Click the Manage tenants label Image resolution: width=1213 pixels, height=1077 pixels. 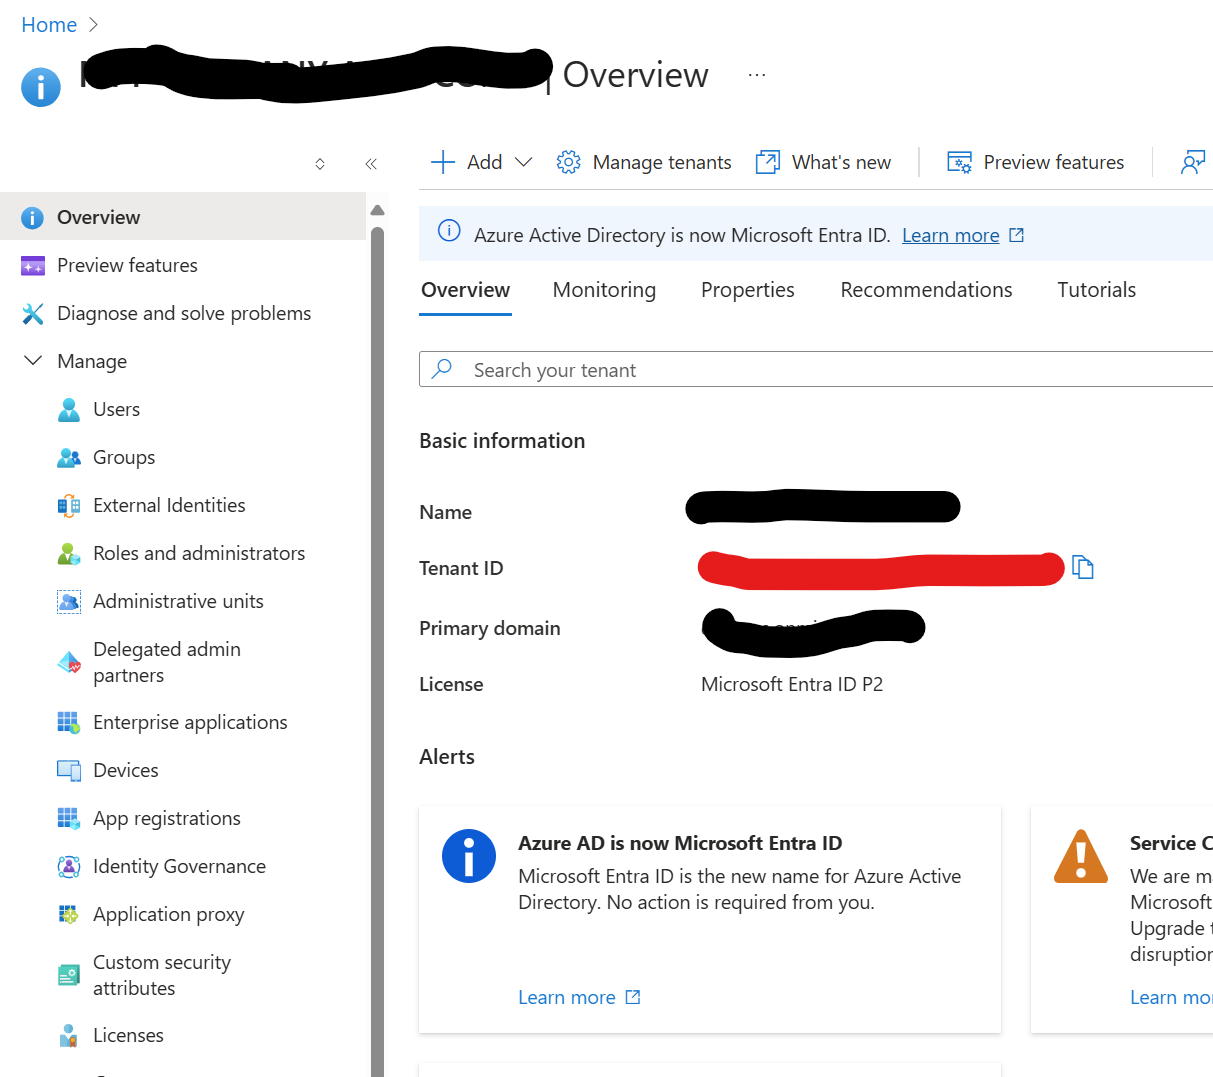(x=662, y=162)
